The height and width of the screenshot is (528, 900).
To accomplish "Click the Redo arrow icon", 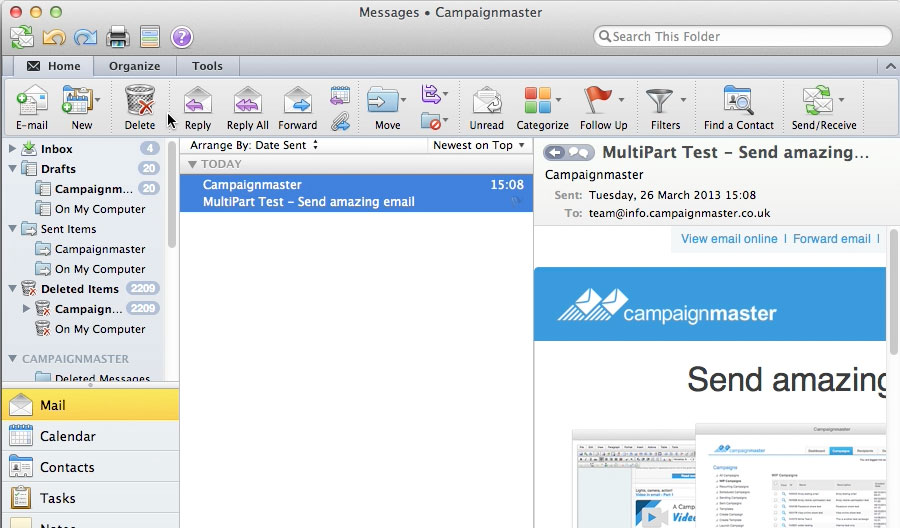I will [x=86, y=37].
